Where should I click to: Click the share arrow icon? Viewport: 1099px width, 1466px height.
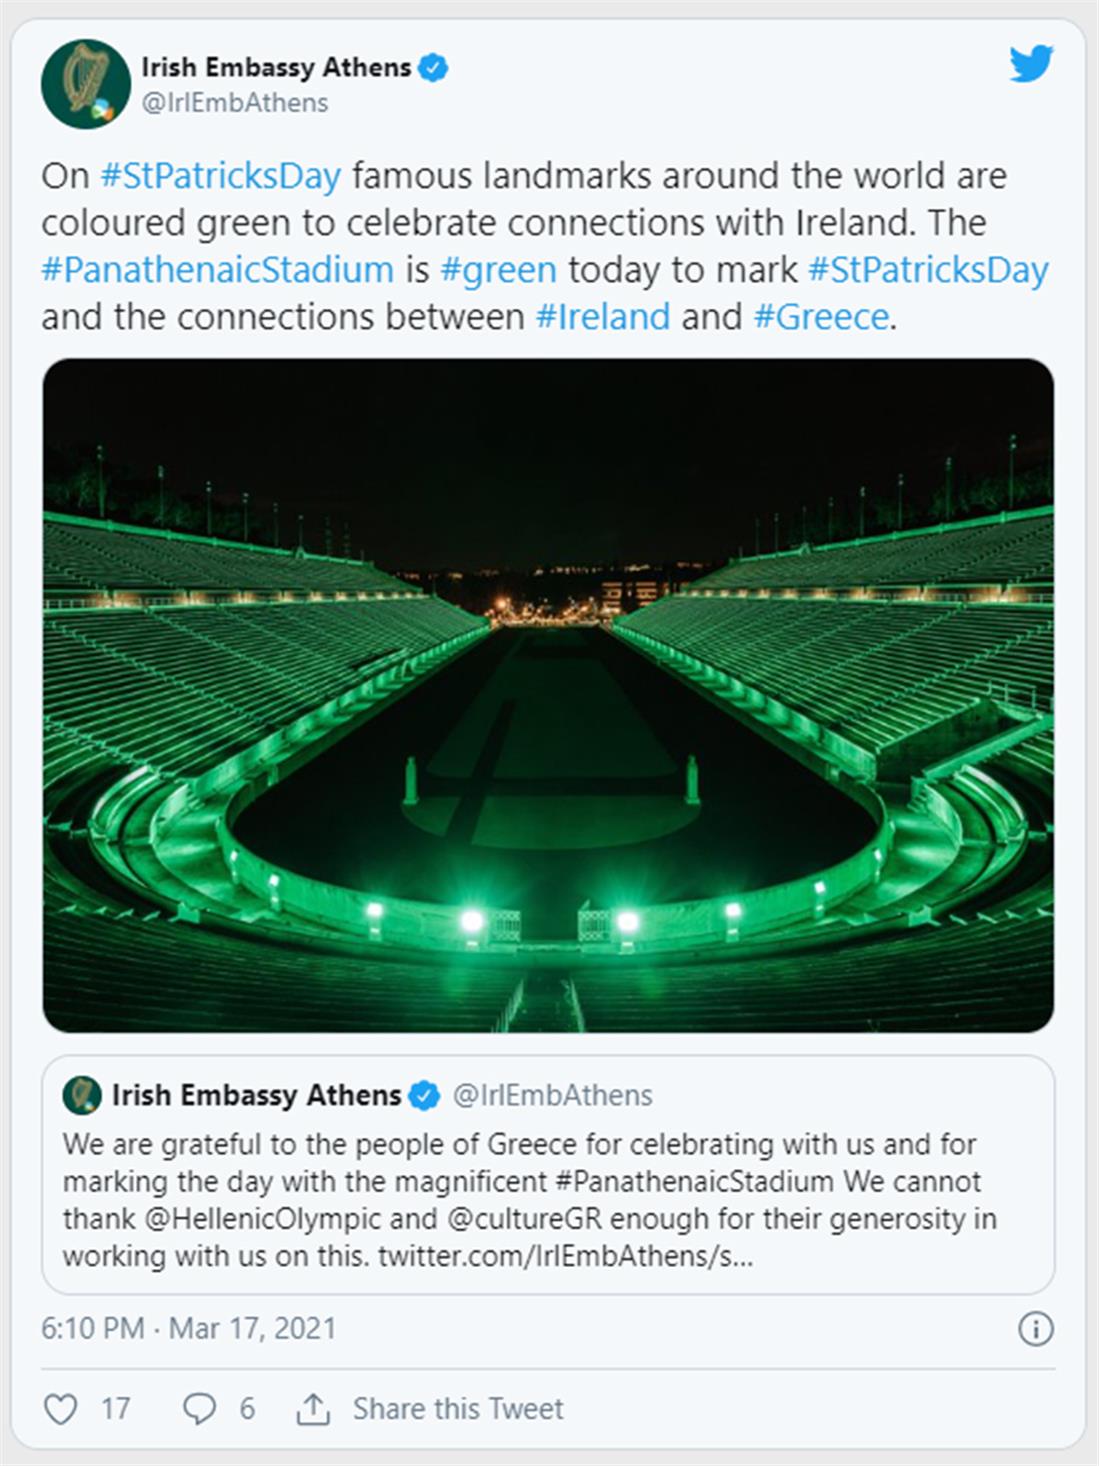pos(313,1409)
